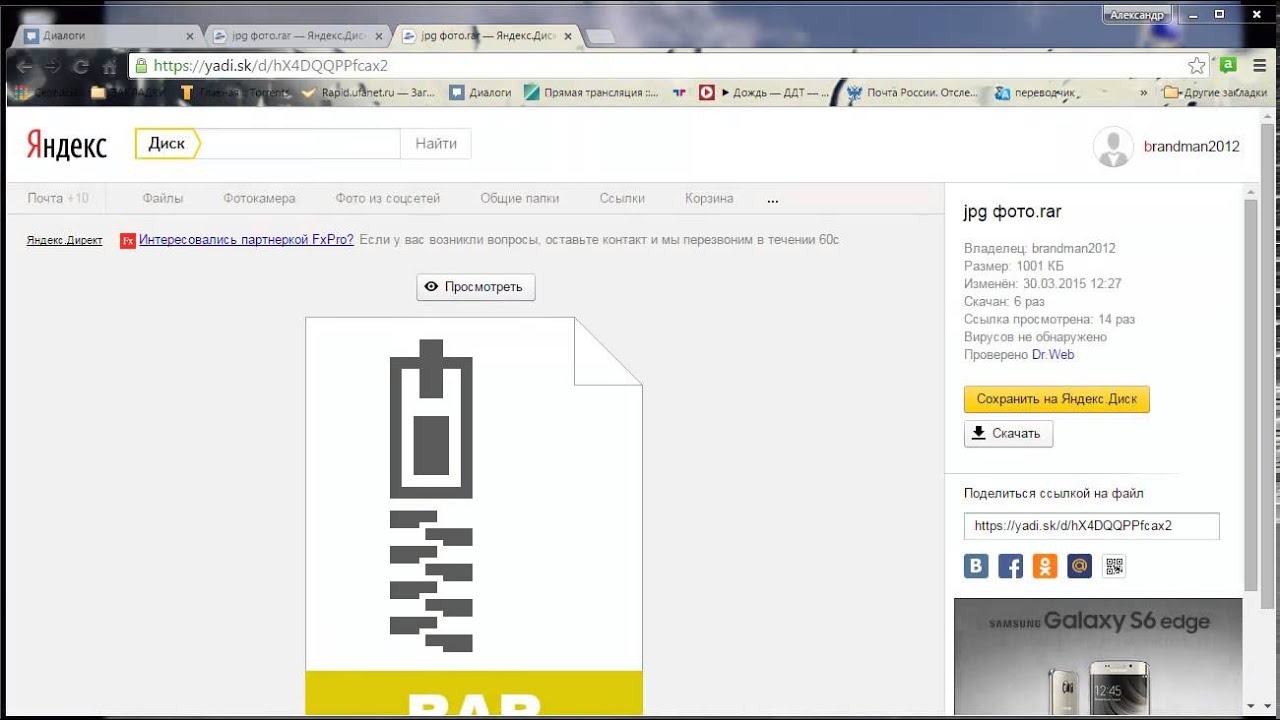Viewport: 1280px width, 720px height.
Task: Expand the hidden bookmarks chevron
Action: tap(1145, 92)
